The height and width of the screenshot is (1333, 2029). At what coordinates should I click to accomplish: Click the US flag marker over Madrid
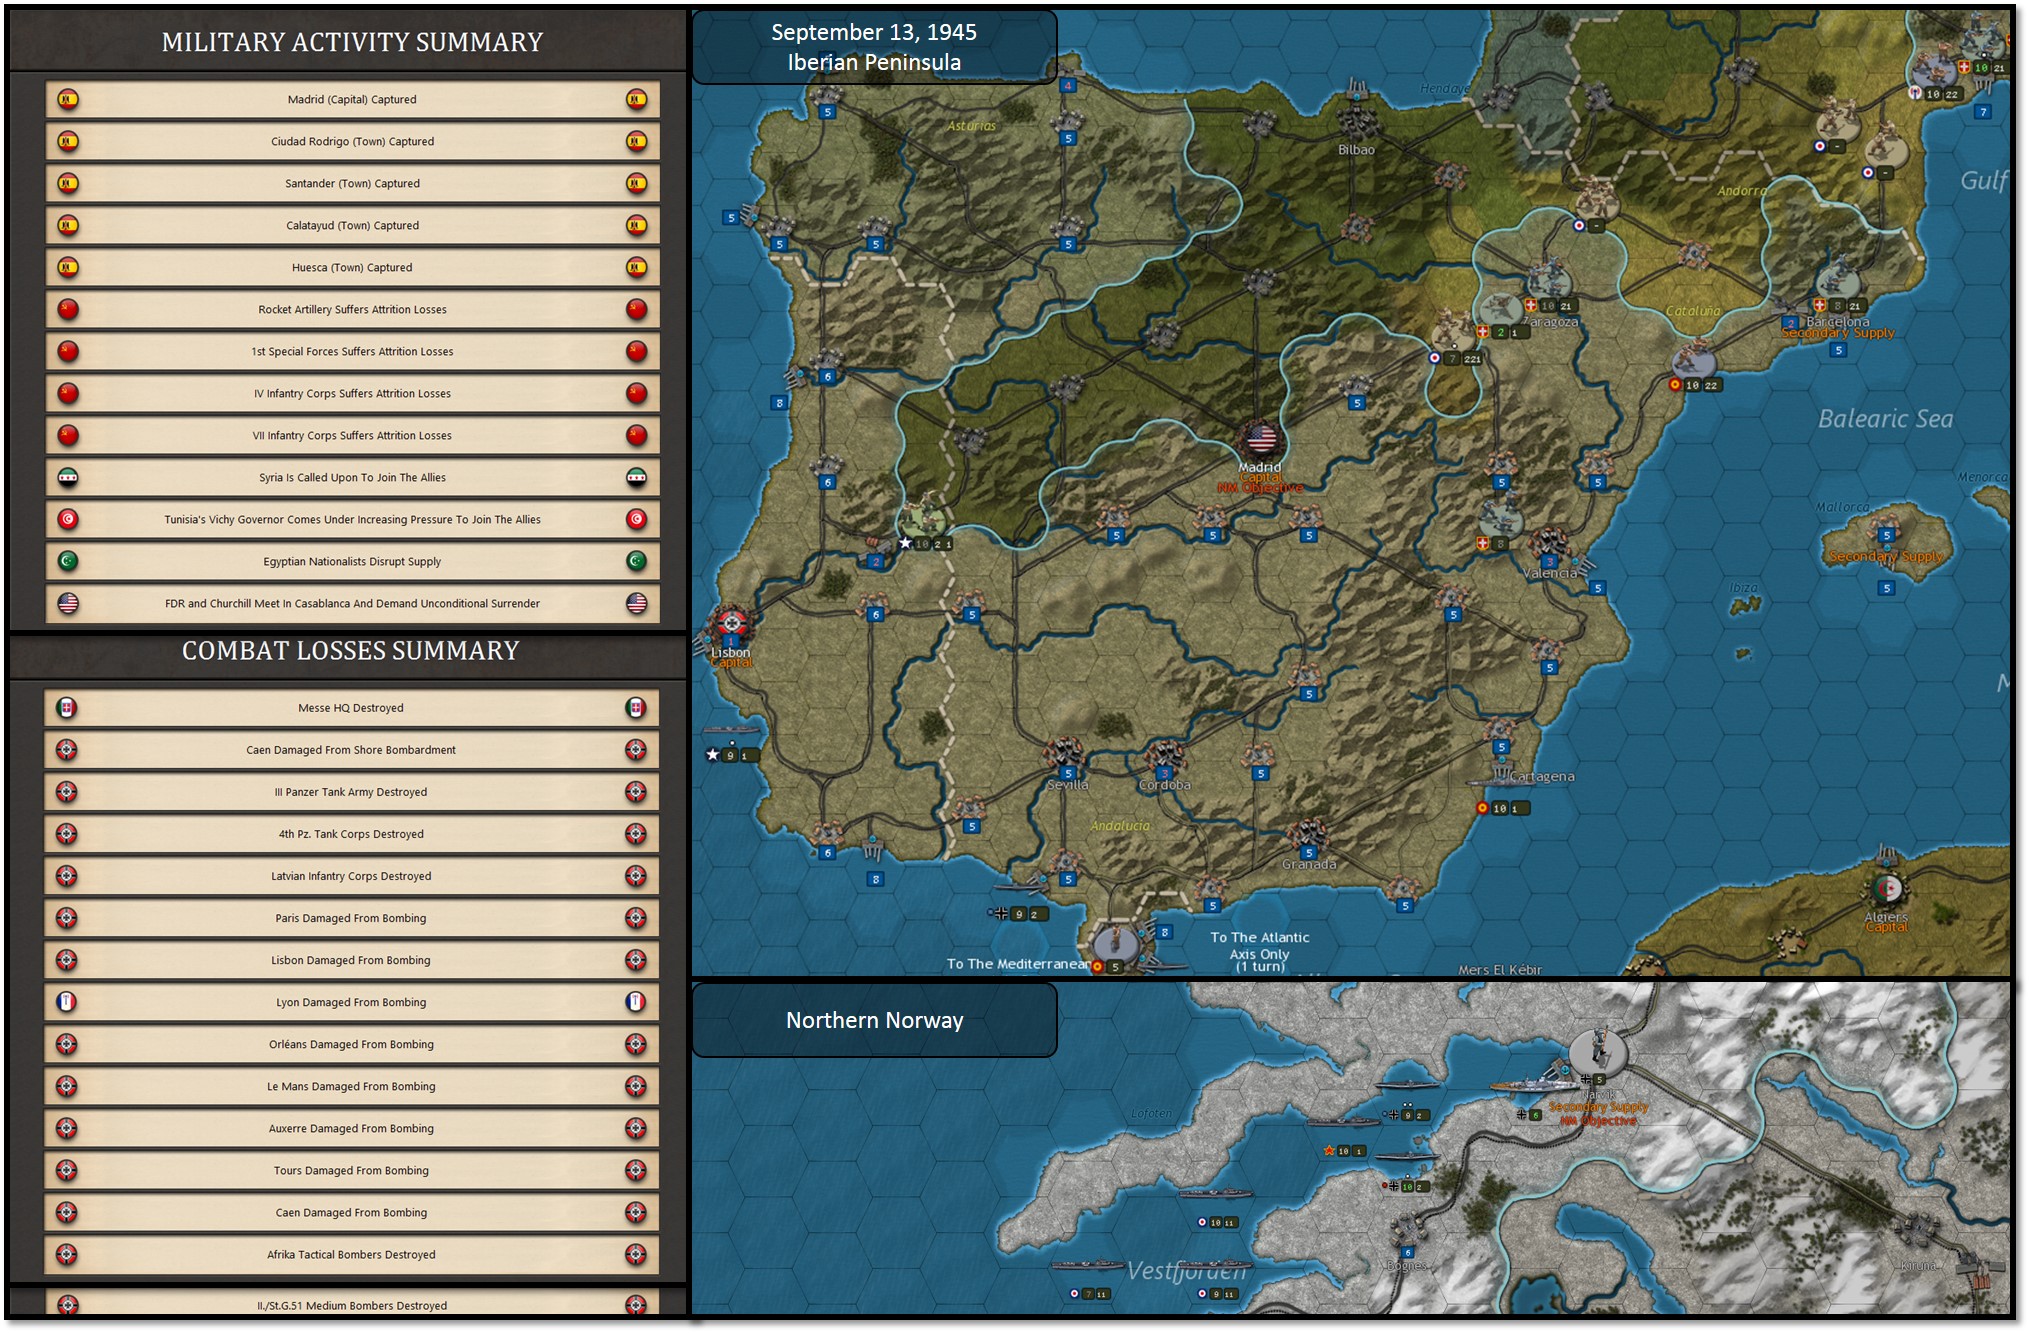[x=1261, y=438]
